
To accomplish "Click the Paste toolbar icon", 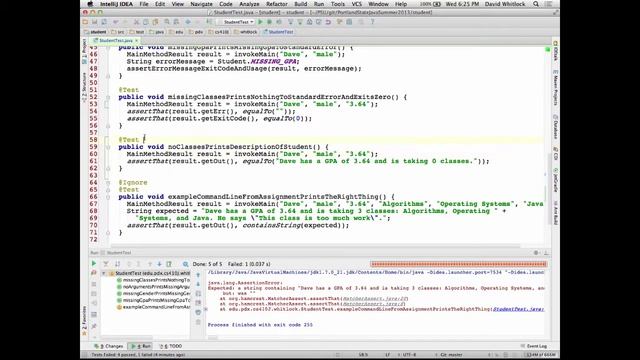I will pyautogui.click(x=155, y=22).
